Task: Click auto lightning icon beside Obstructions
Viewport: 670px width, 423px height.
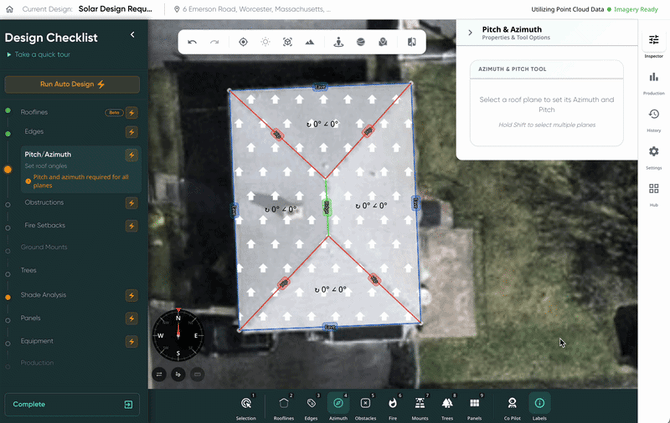Action: click(x=132, y=203)
